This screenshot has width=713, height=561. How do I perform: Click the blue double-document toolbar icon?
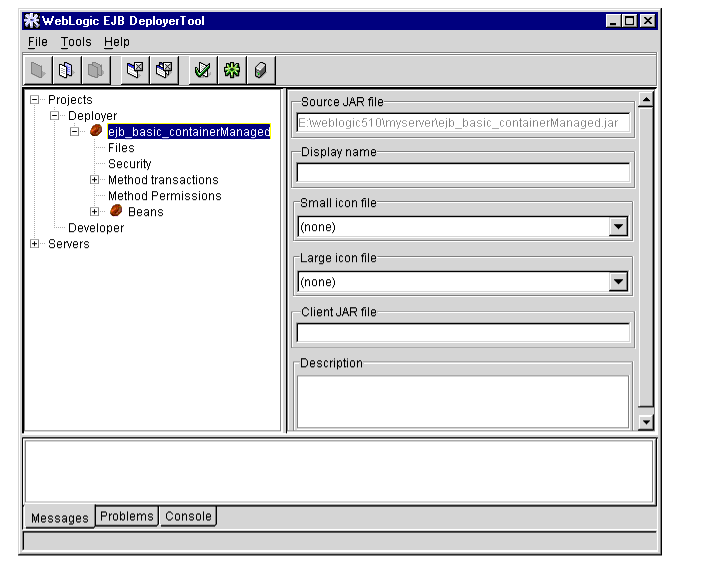66,70
